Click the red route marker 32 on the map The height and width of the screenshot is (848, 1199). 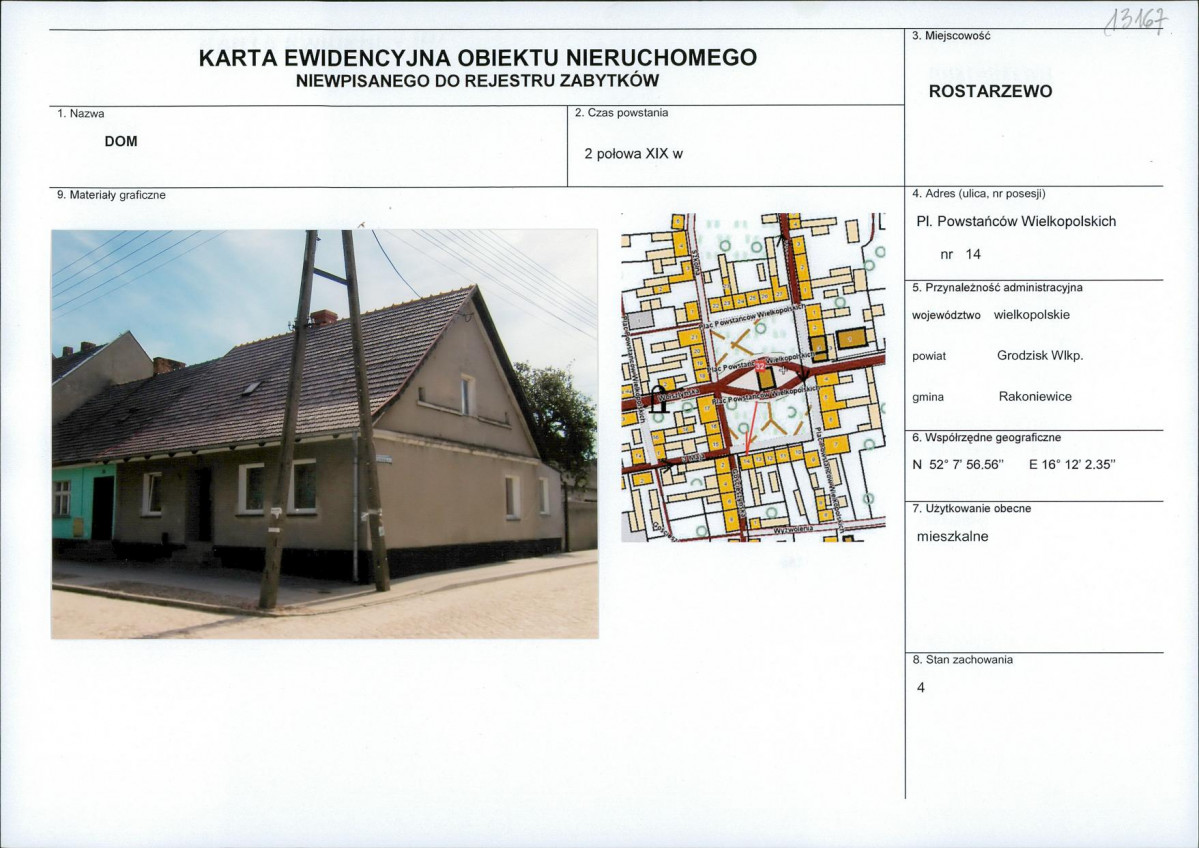point(760,366)
